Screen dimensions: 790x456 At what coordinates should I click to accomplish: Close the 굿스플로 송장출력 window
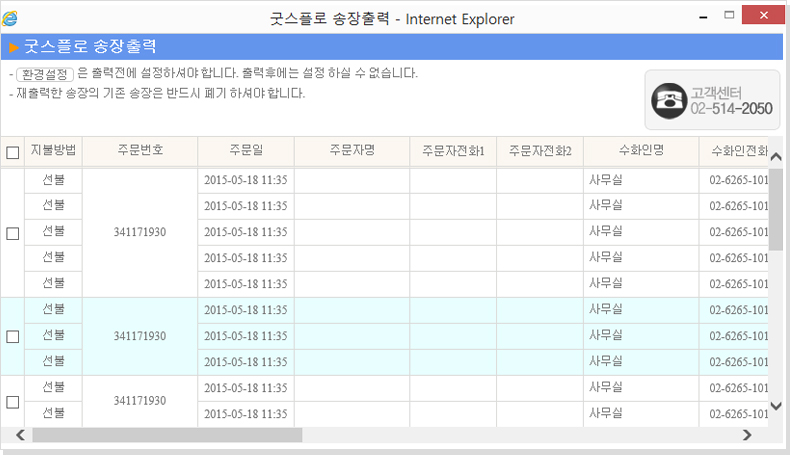763,15
